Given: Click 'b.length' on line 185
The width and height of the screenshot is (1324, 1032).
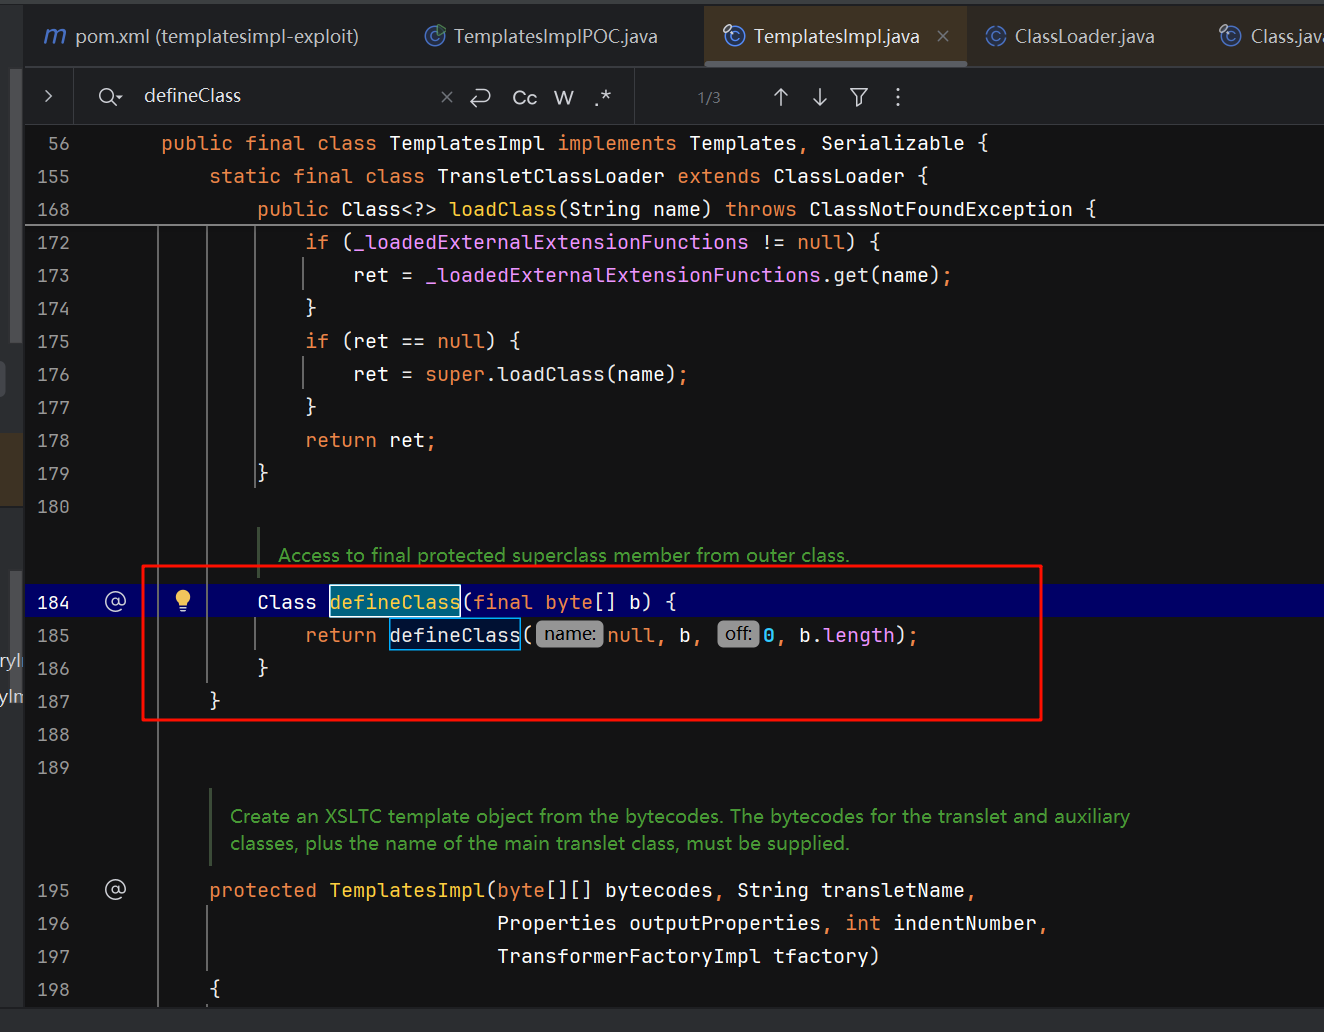Looking at the screenshot, I should click(x=847, y=635).
